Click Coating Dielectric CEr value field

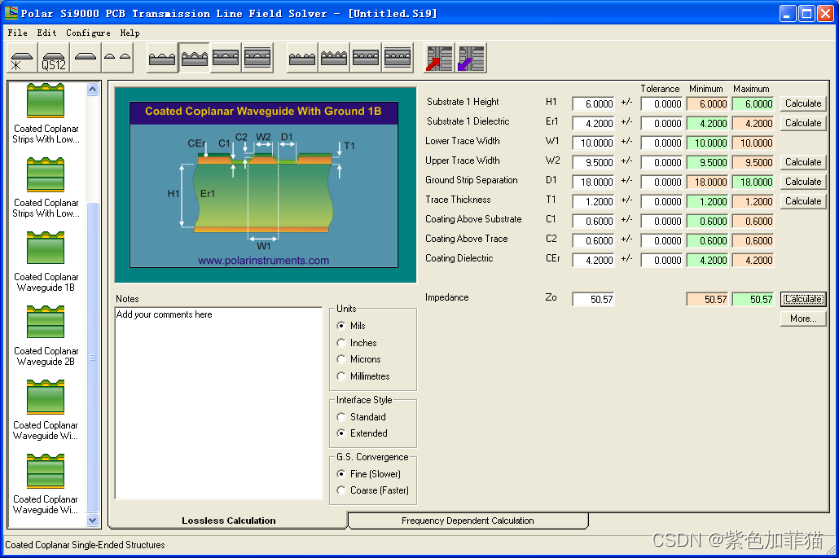click(593, 260)
